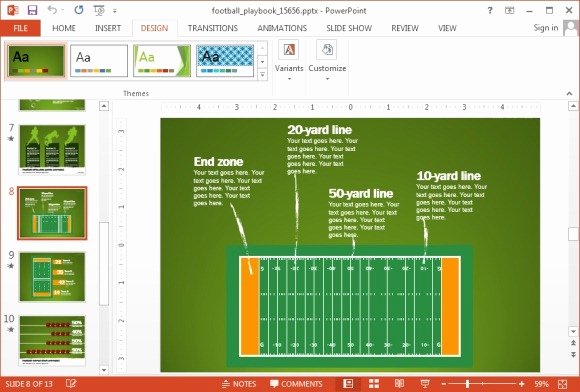Switch to the HOME tab
The height and width of the screenshot is (392, 580).
pos(64,28)
